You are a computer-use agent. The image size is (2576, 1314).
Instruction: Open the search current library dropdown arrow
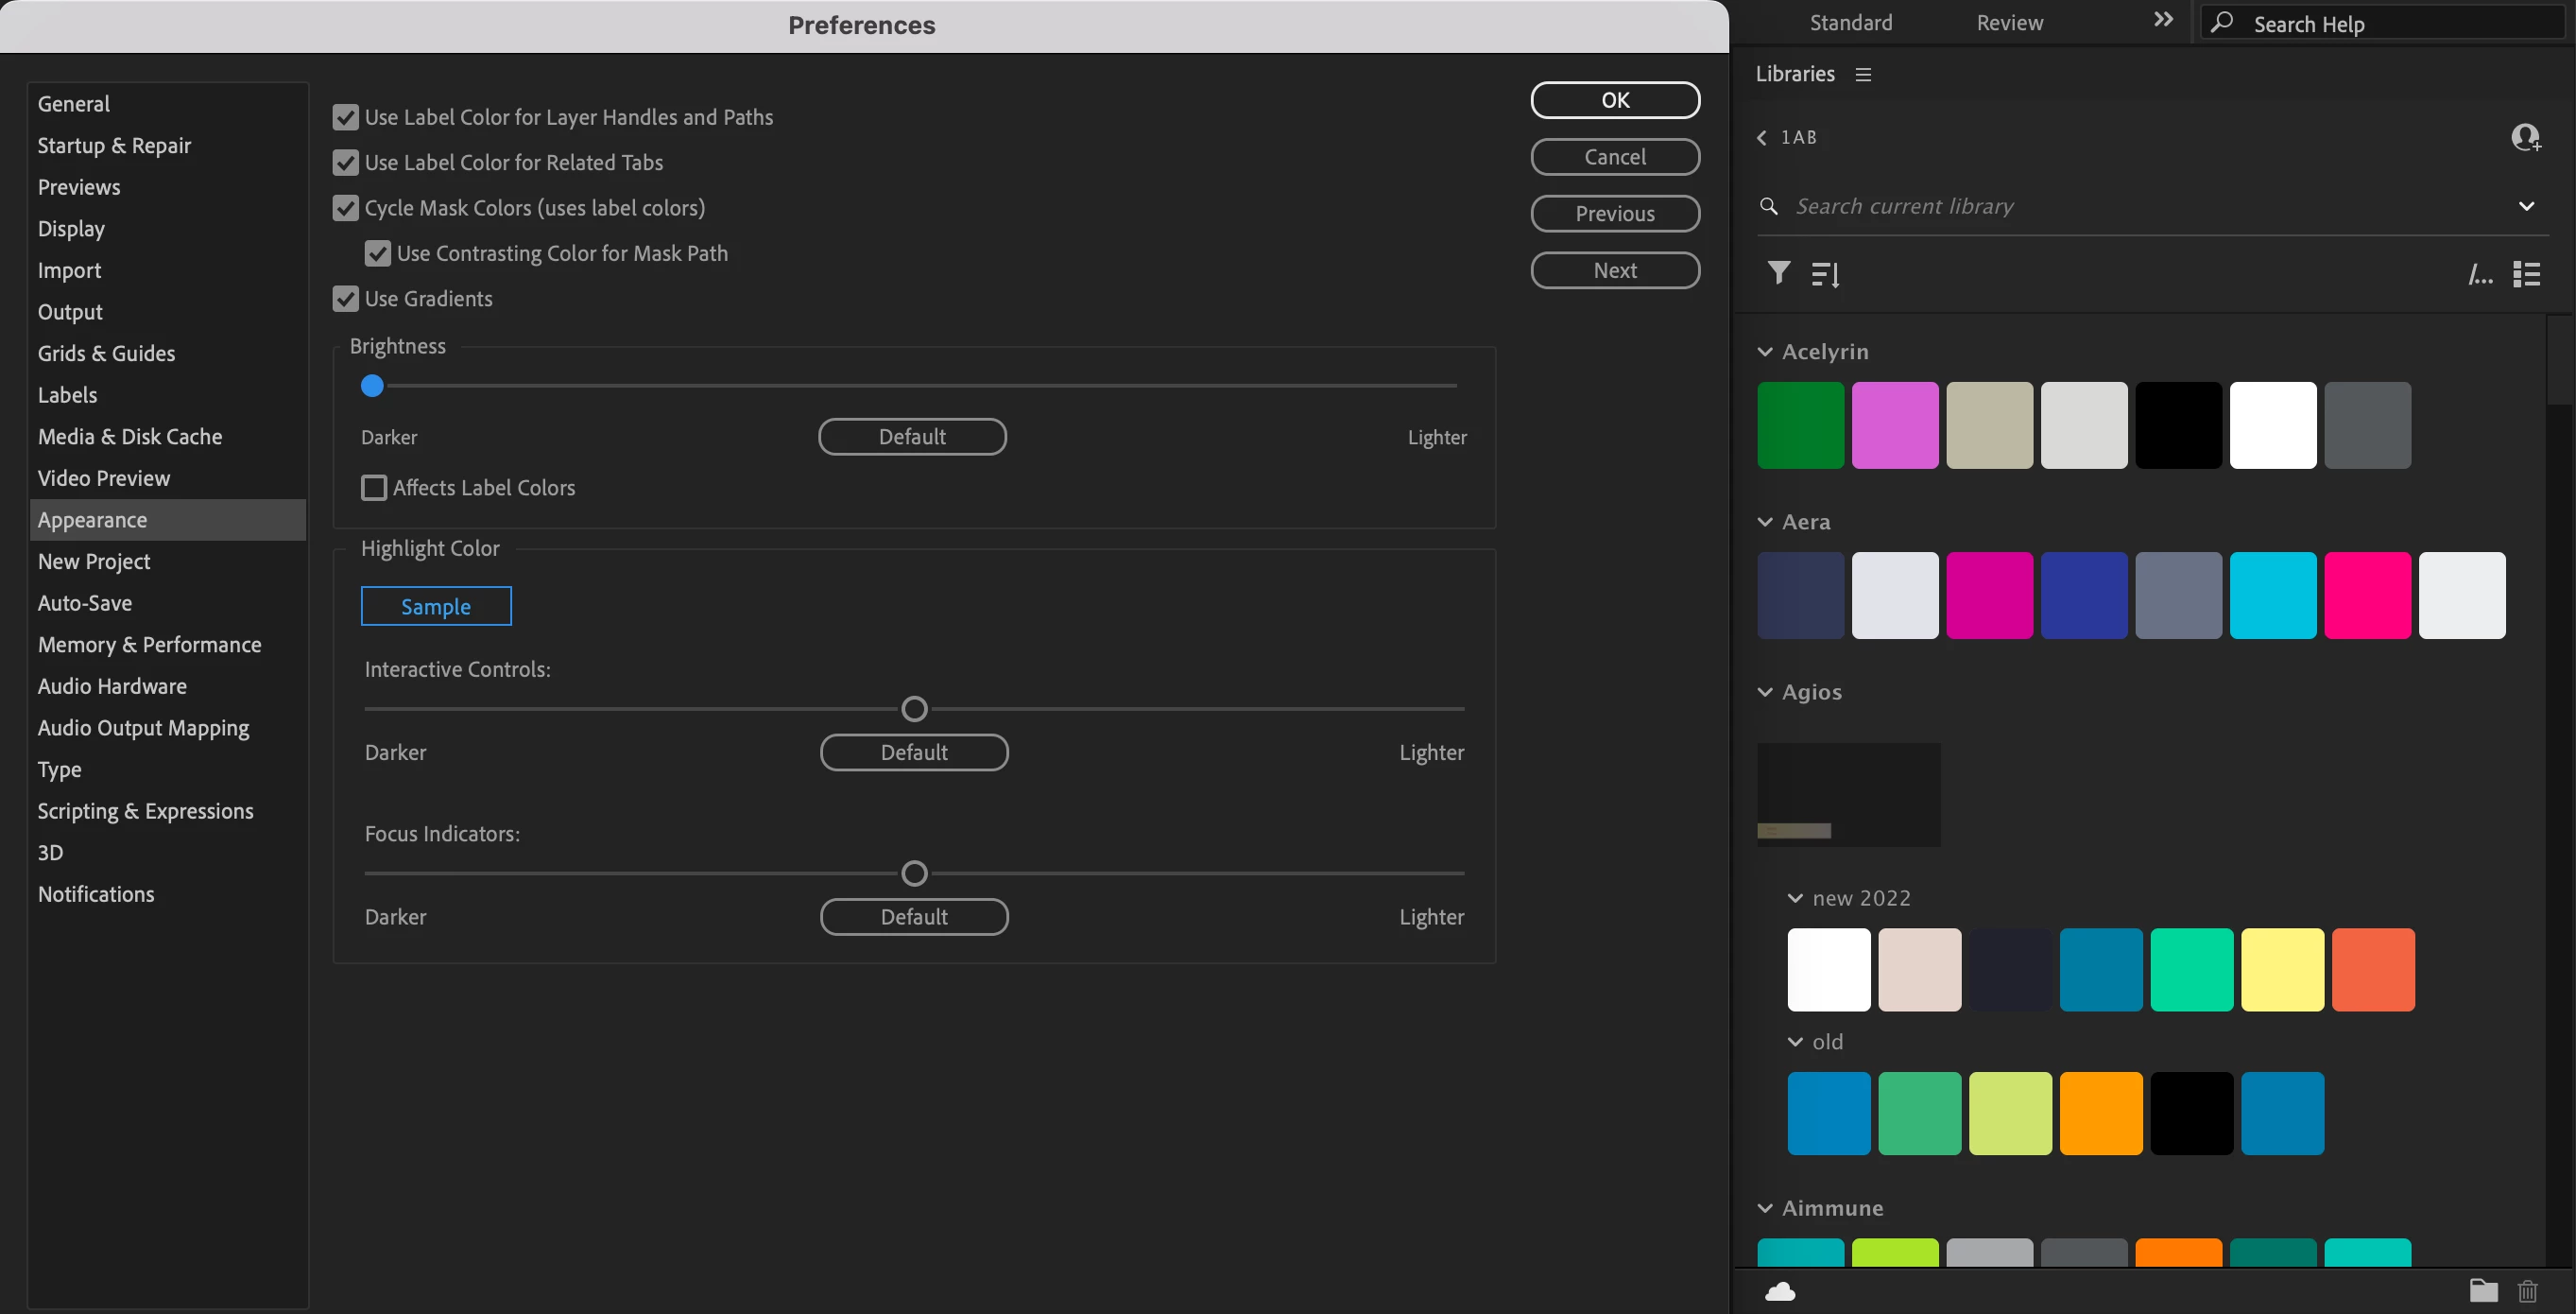[x=2526, y=206]
